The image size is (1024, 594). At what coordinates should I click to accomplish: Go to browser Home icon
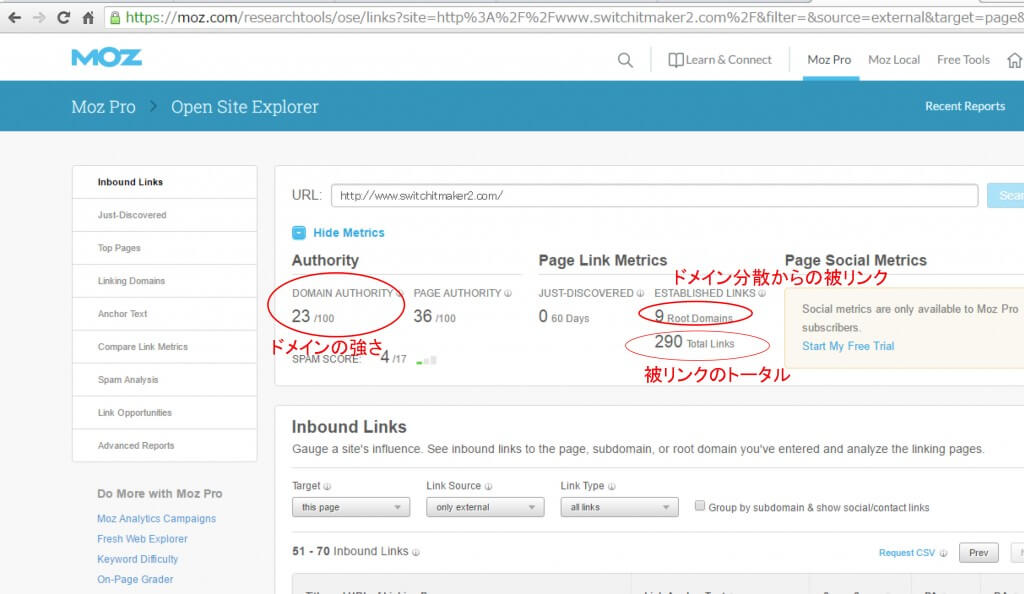(88, 18)
